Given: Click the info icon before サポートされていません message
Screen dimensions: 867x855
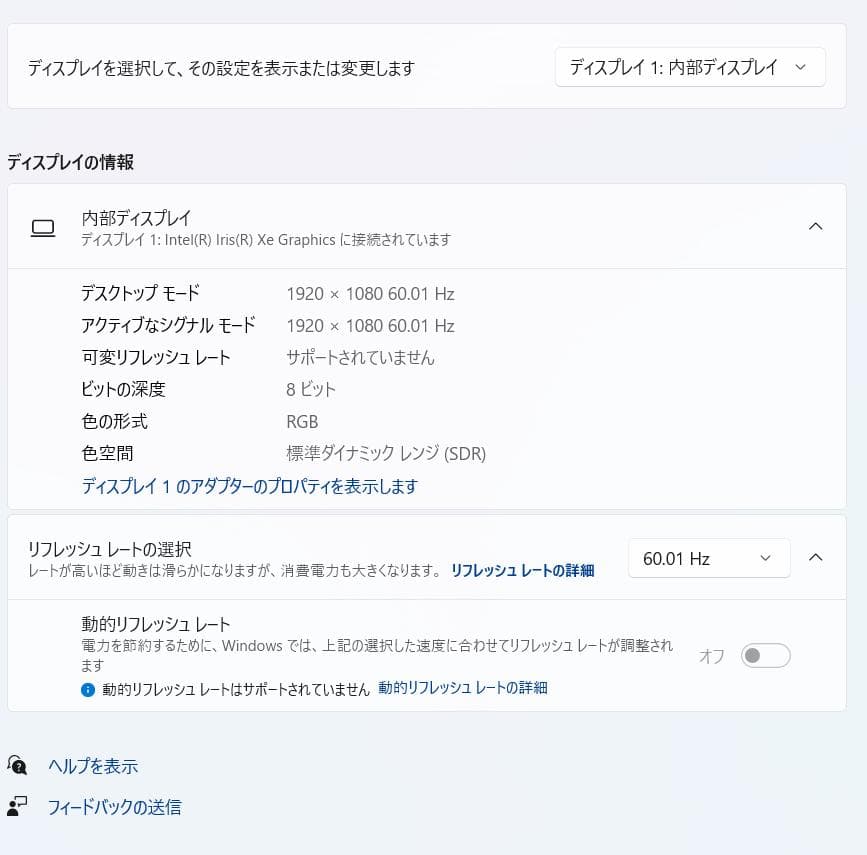Looking at the screenshot, I should pyautogui.click(x=88, y=688).
